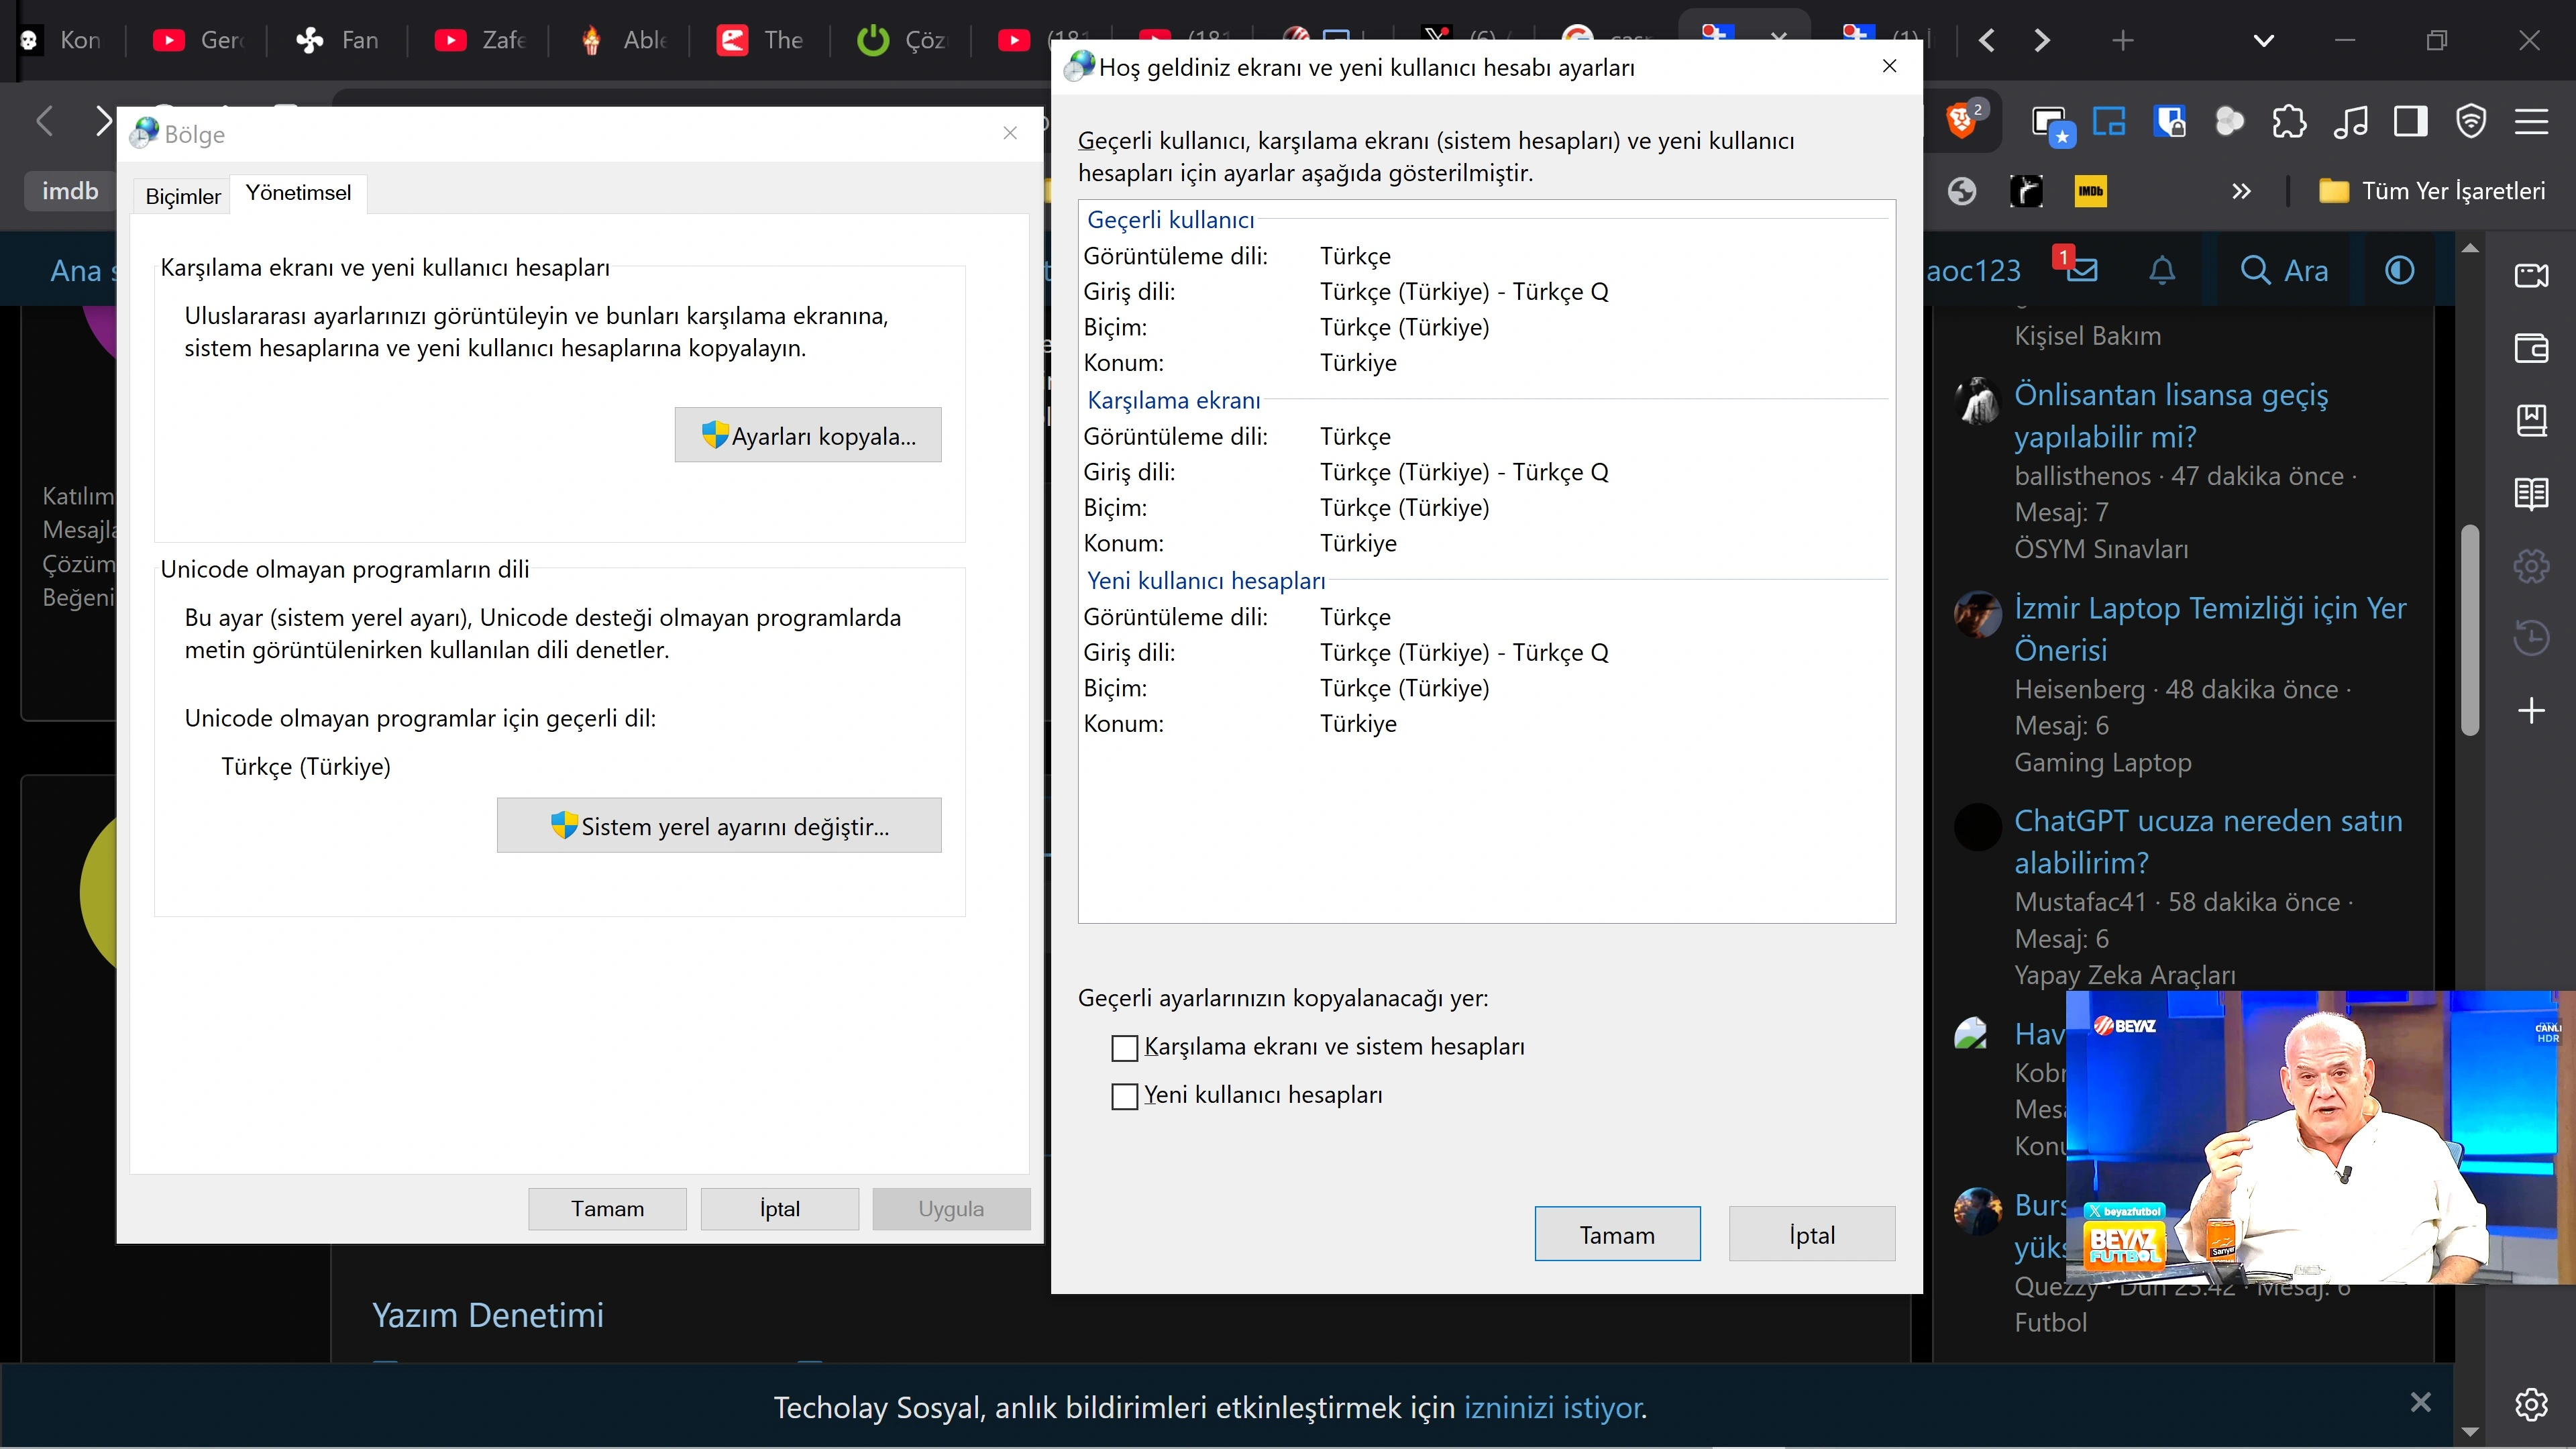Open Brave Shields lion icon

click(1961, 122)
